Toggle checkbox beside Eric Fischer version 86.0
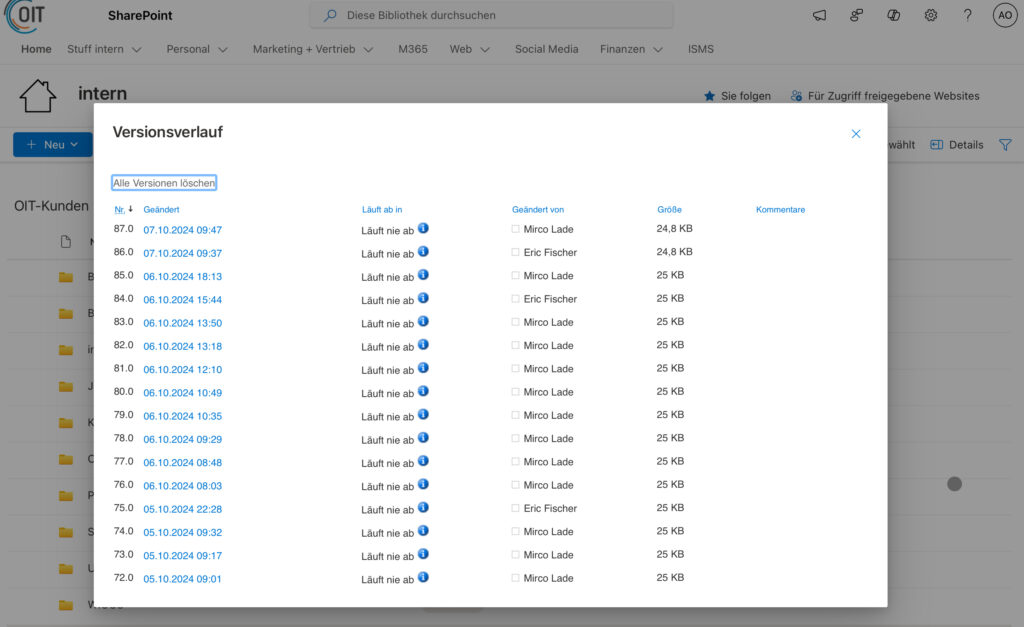The image size is (1024, 627). coord(516,253)
